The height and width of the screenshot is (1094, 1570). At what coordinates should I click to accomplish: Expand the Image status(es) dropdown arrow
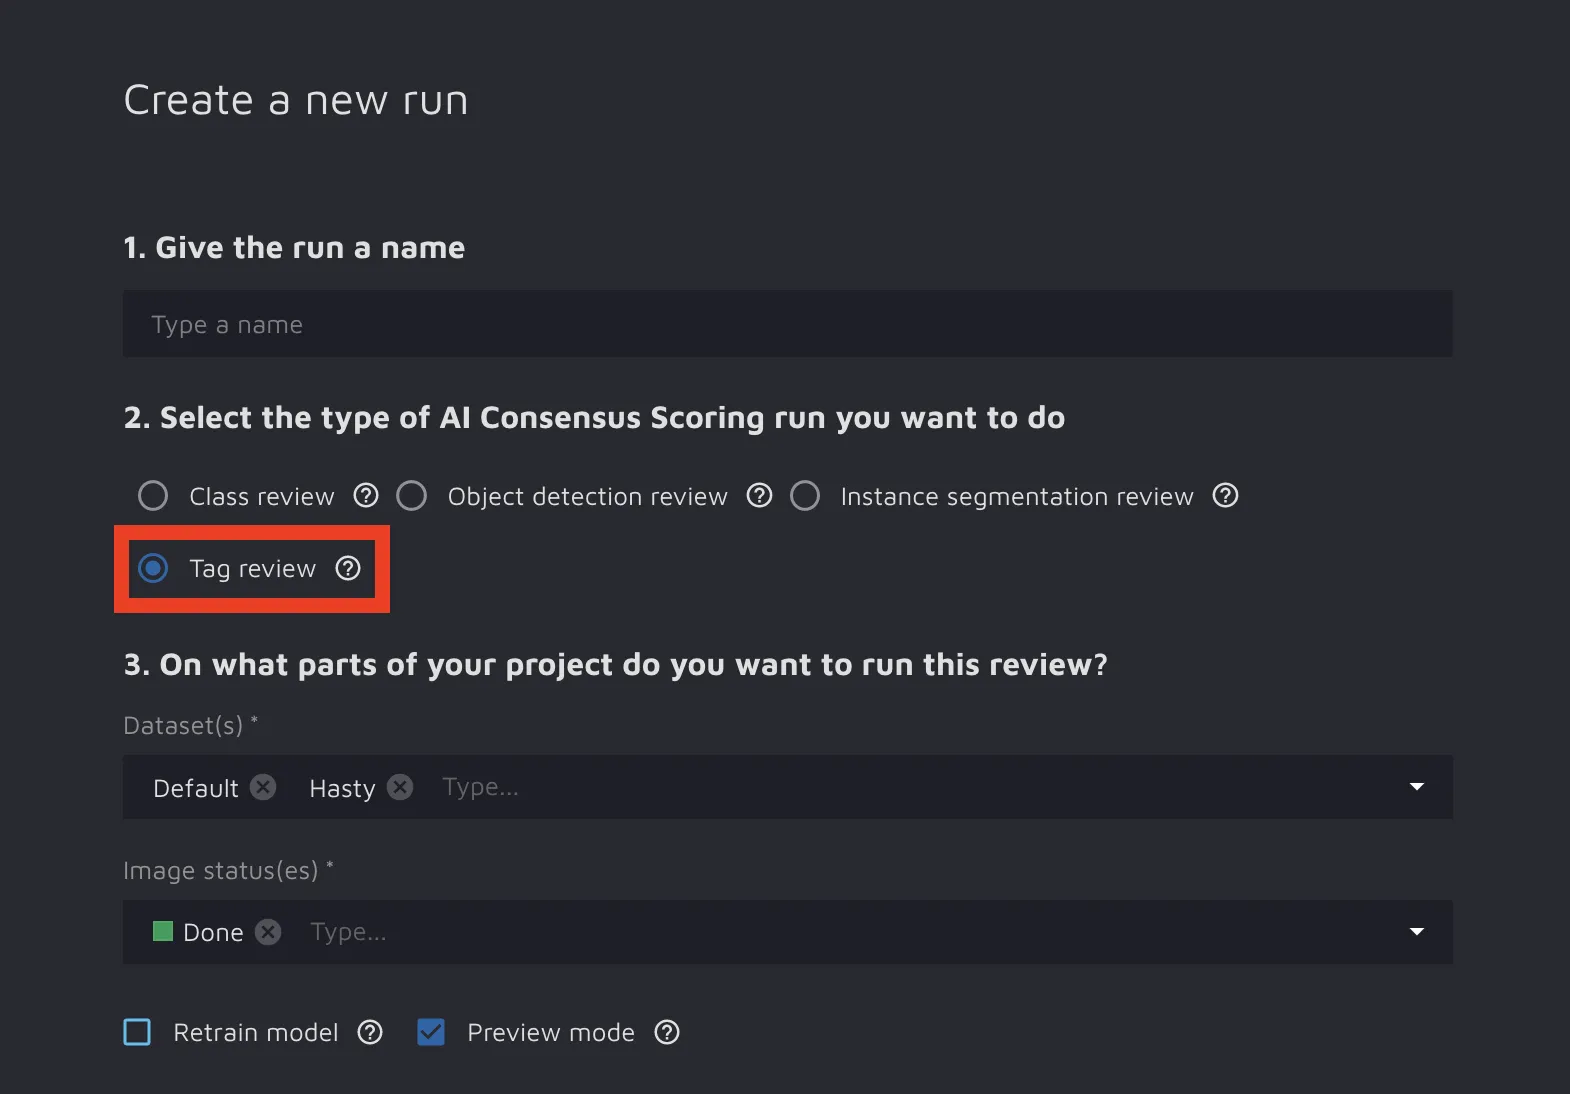click(x=1416, y=932)
